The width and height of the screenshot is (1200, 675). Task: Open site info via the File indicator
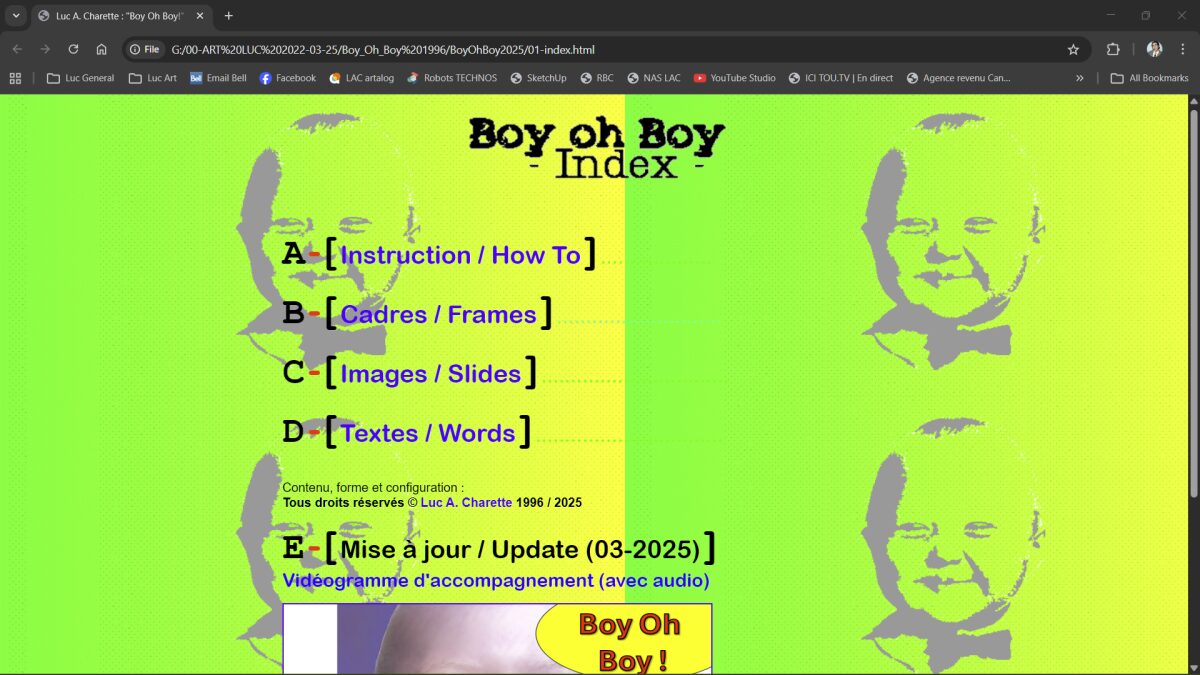(x=146, y=48)
